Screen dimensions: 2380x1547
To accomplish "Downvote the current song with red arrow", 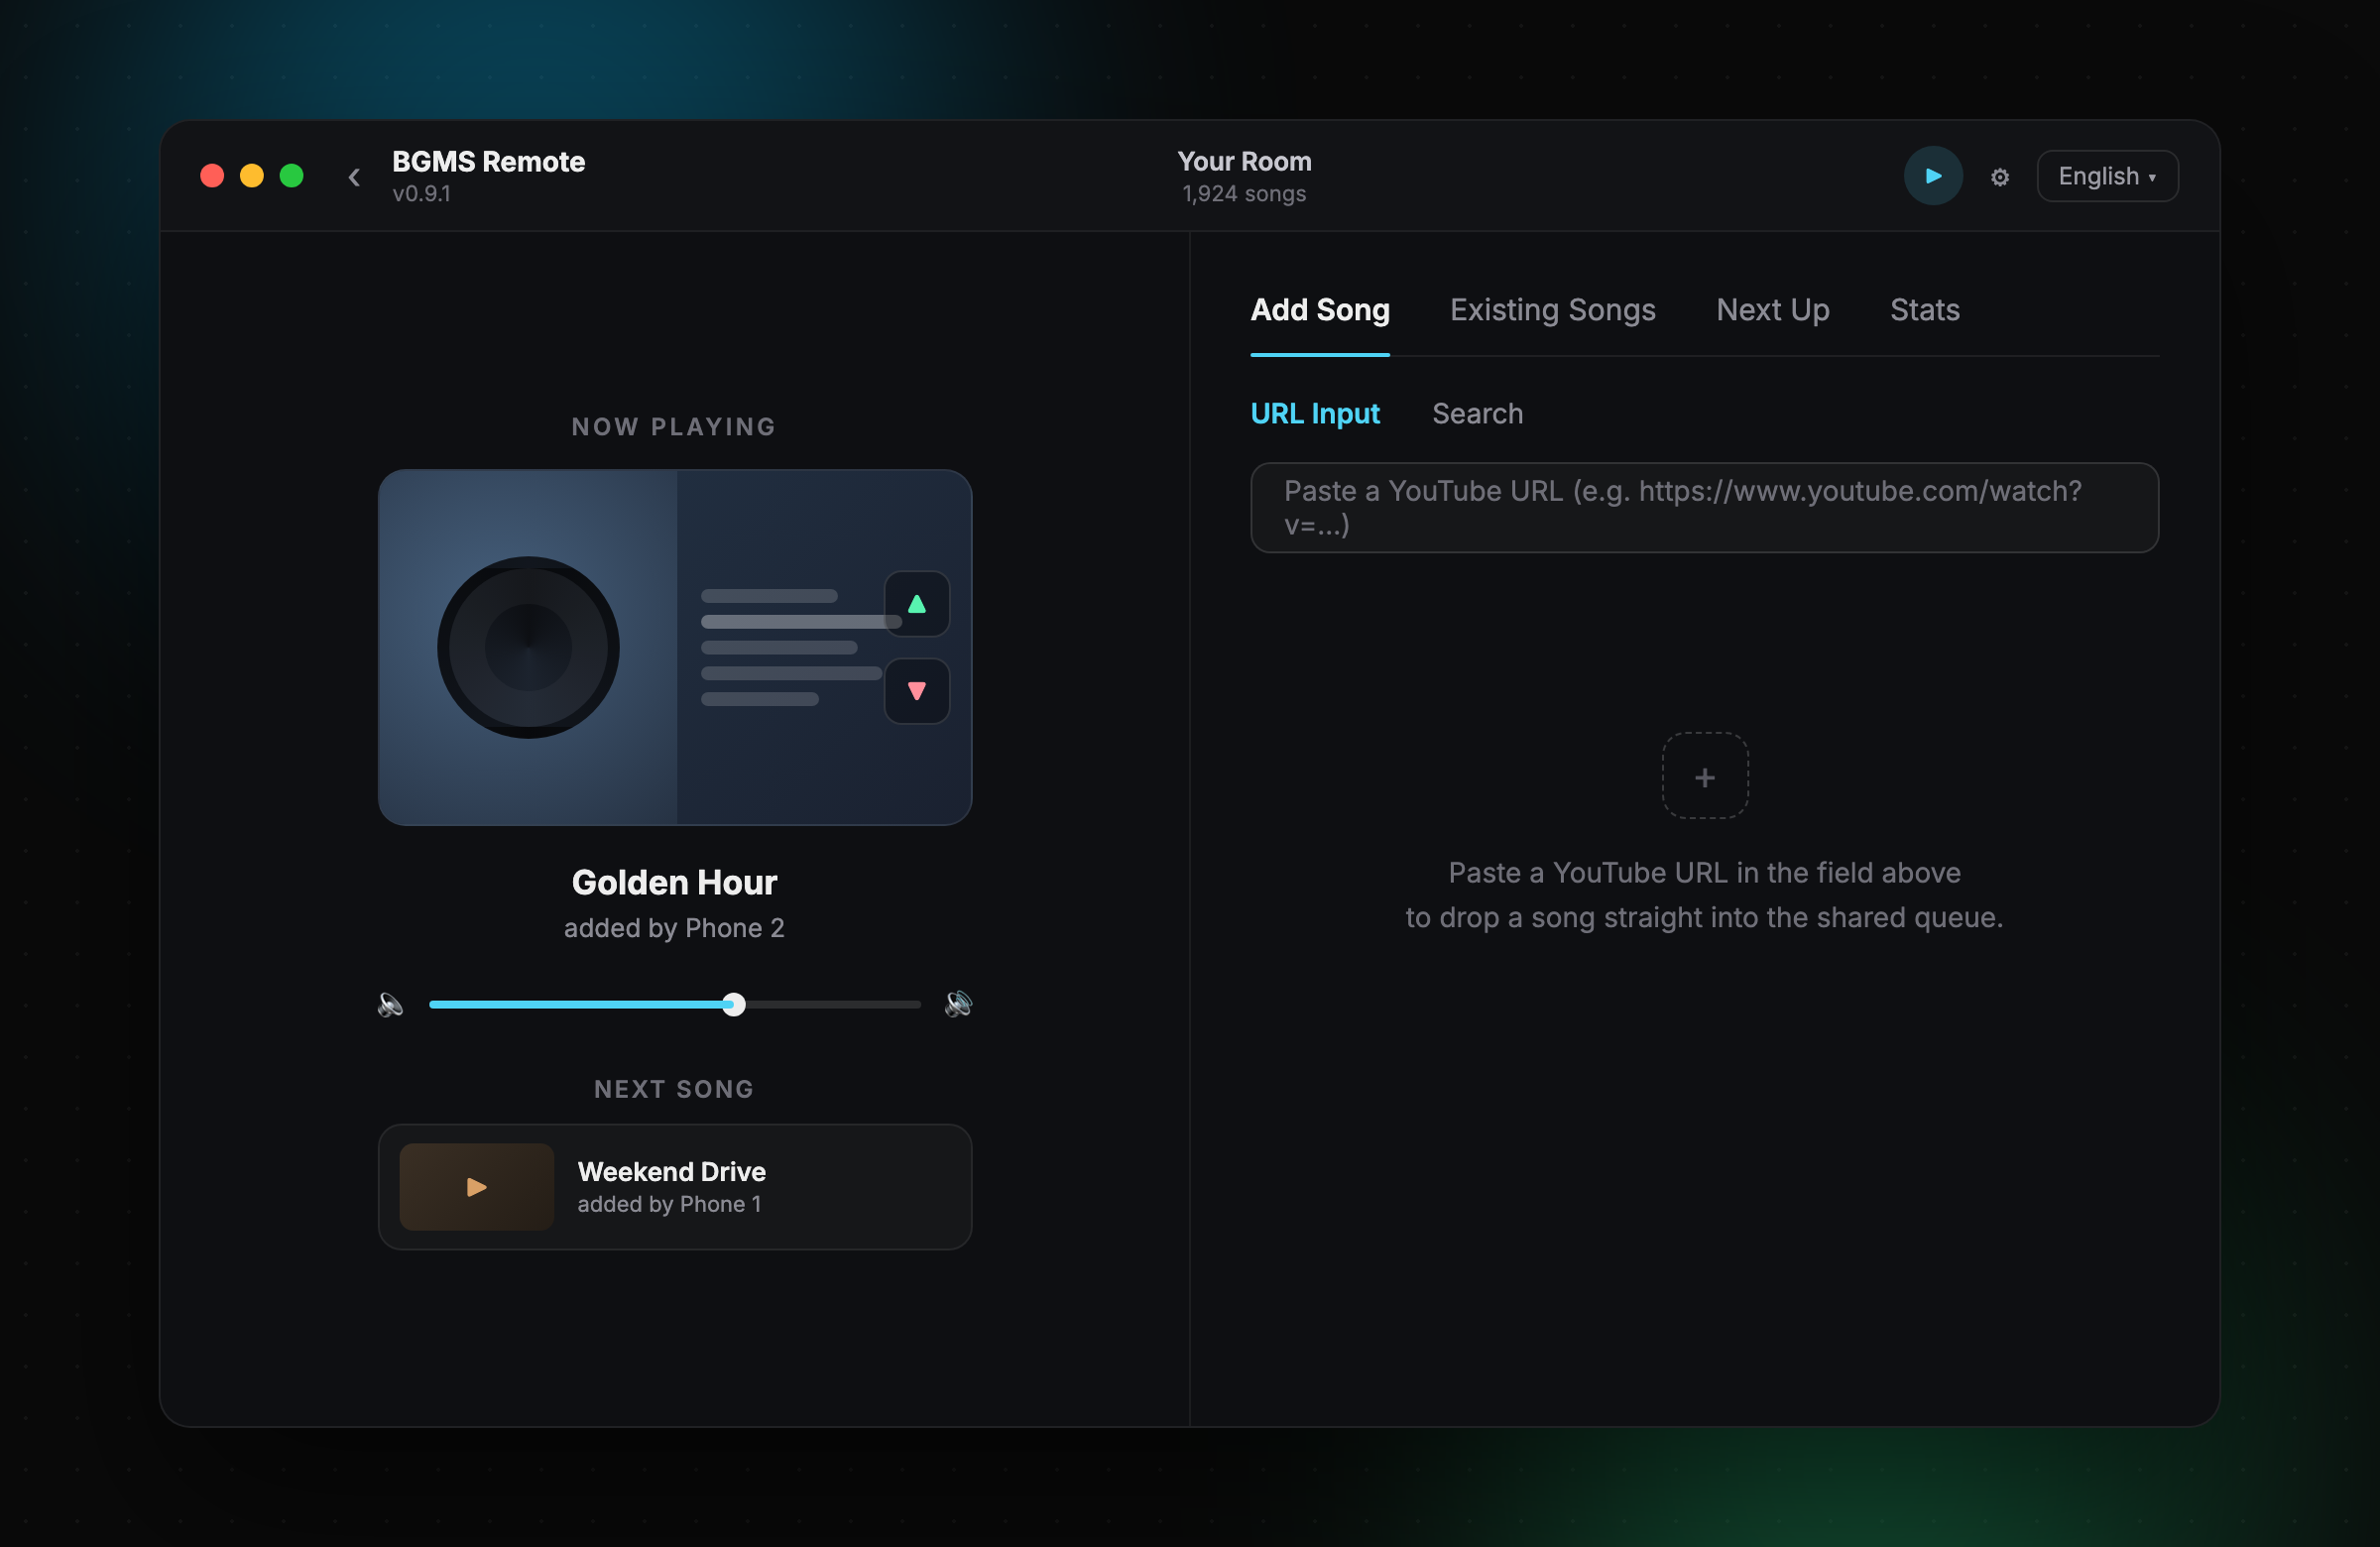I will (x=916, y=691).
